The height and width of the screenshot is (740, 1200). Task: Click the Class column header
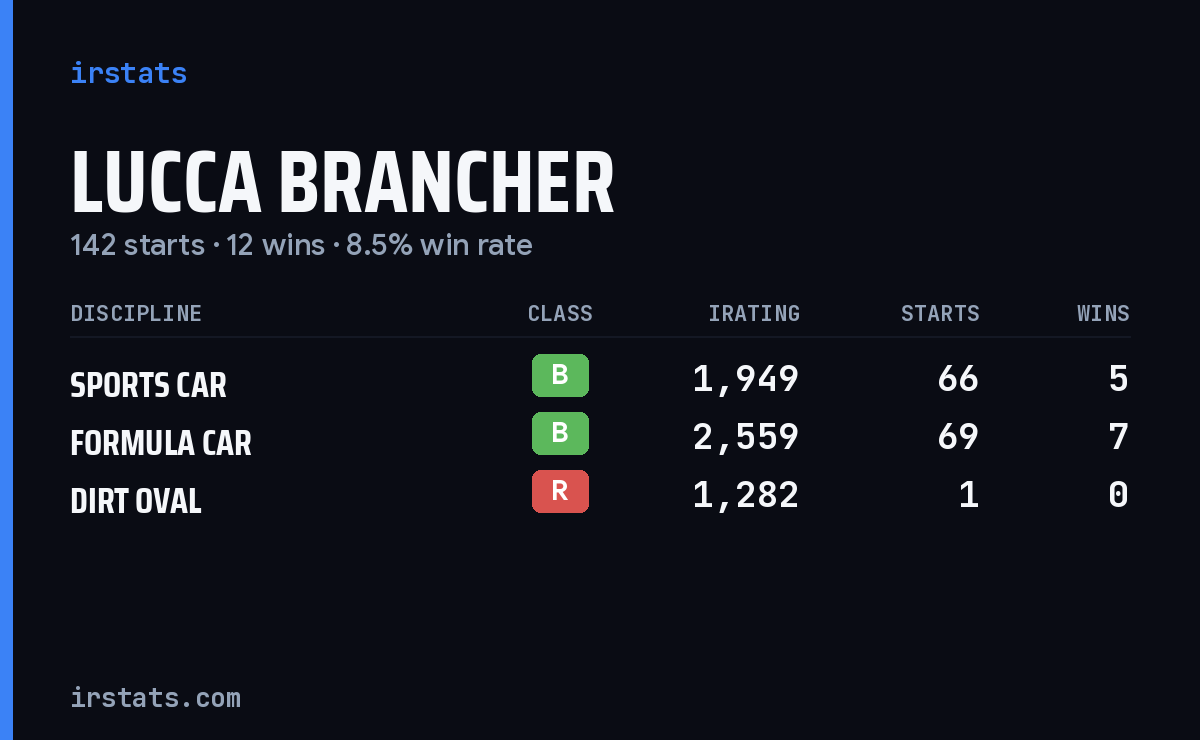[x=560, y=313]
